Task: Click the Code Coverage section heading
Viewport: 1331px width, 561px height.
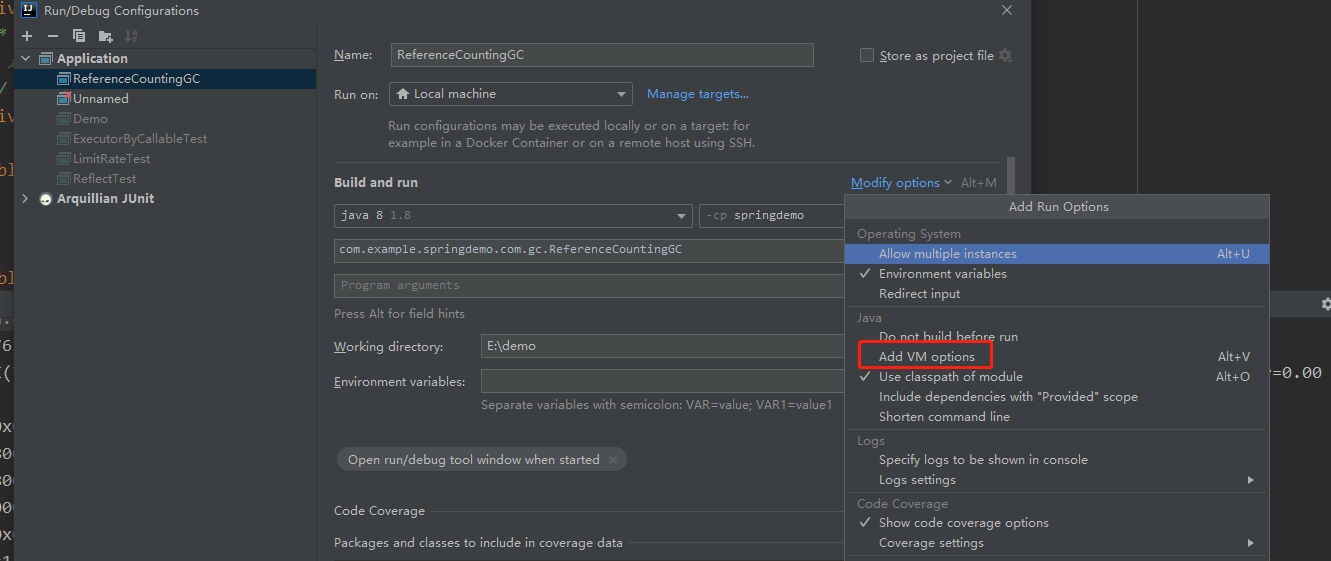Action: tap(379, 511)
